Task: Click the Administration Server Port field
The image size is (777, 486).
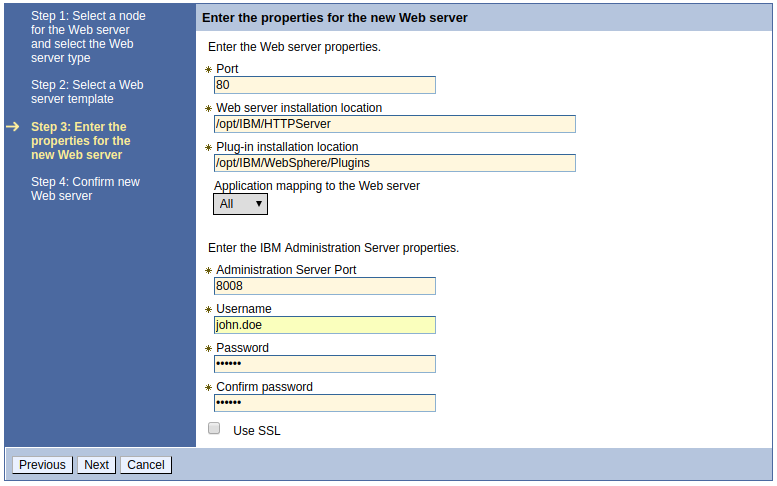Action: click(325, 286)
